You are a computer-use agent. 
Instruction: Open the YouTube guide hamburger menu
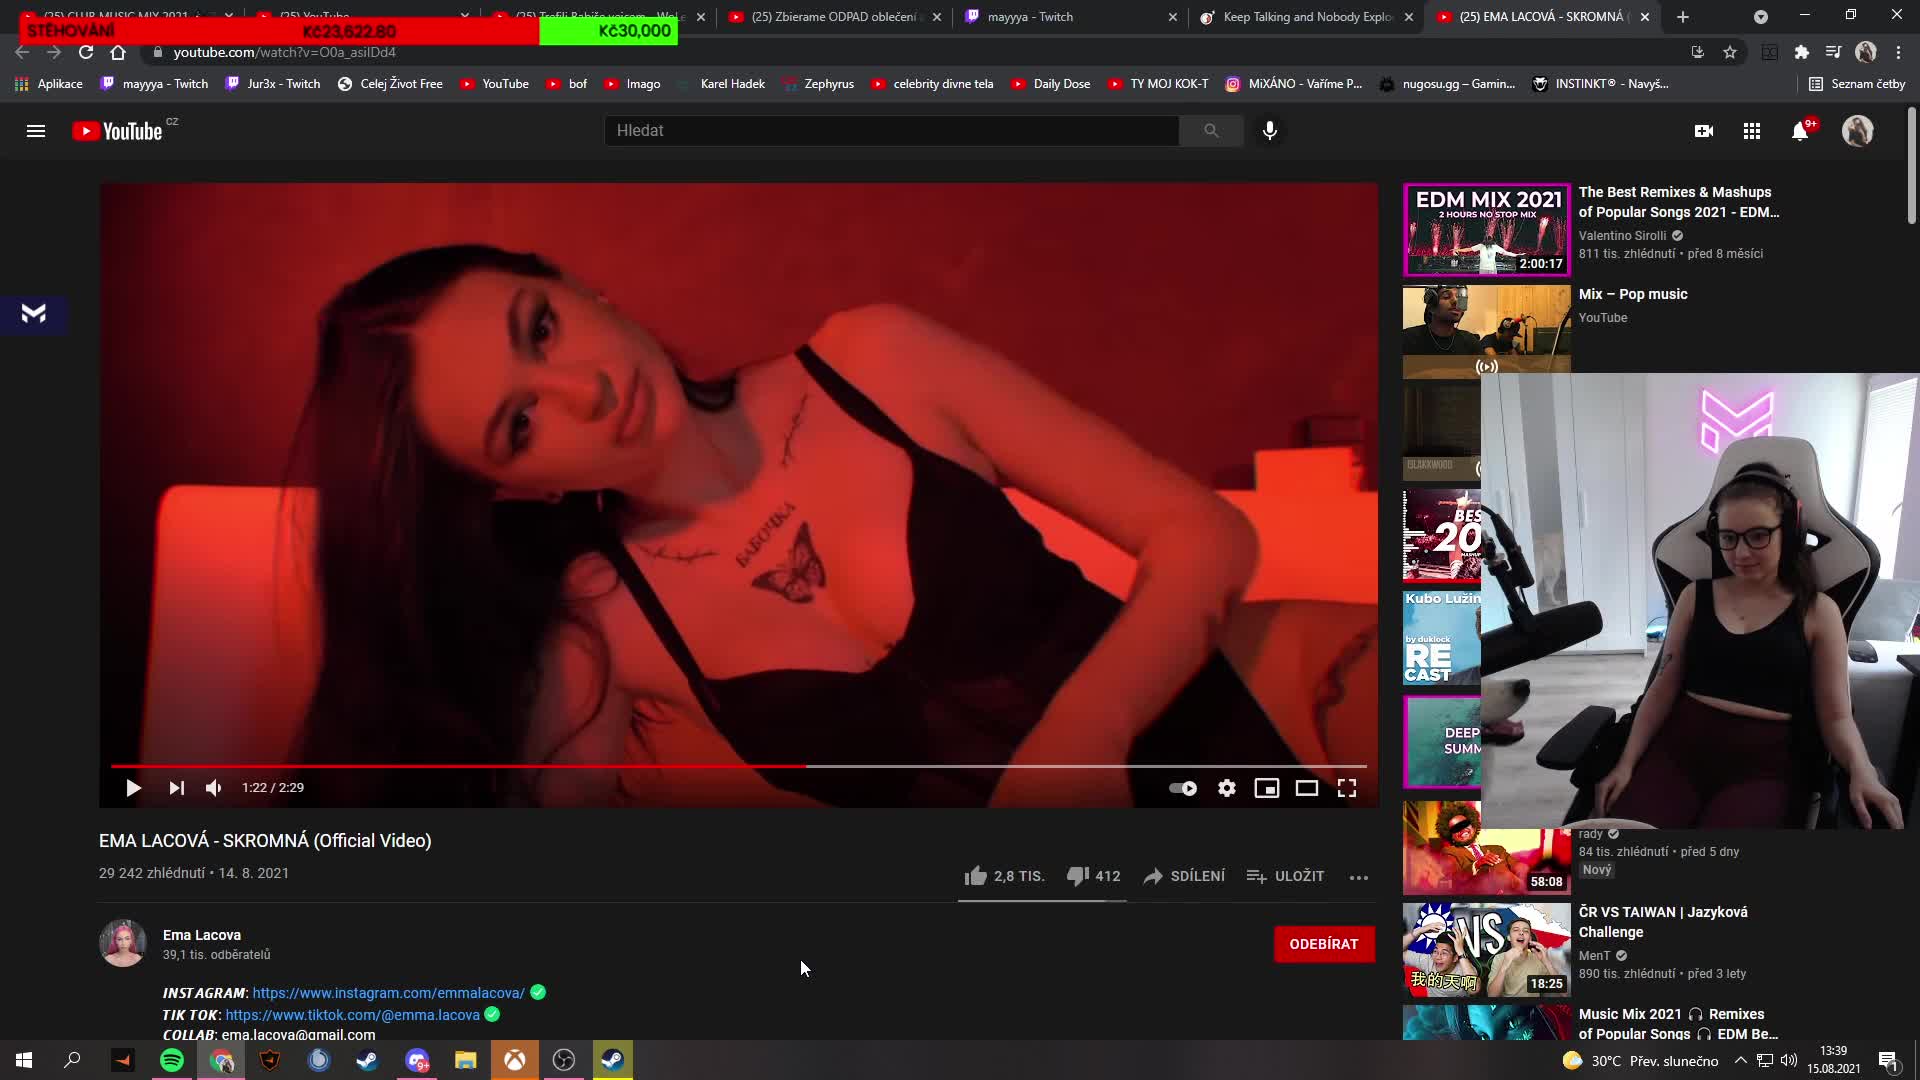point(36,131)
